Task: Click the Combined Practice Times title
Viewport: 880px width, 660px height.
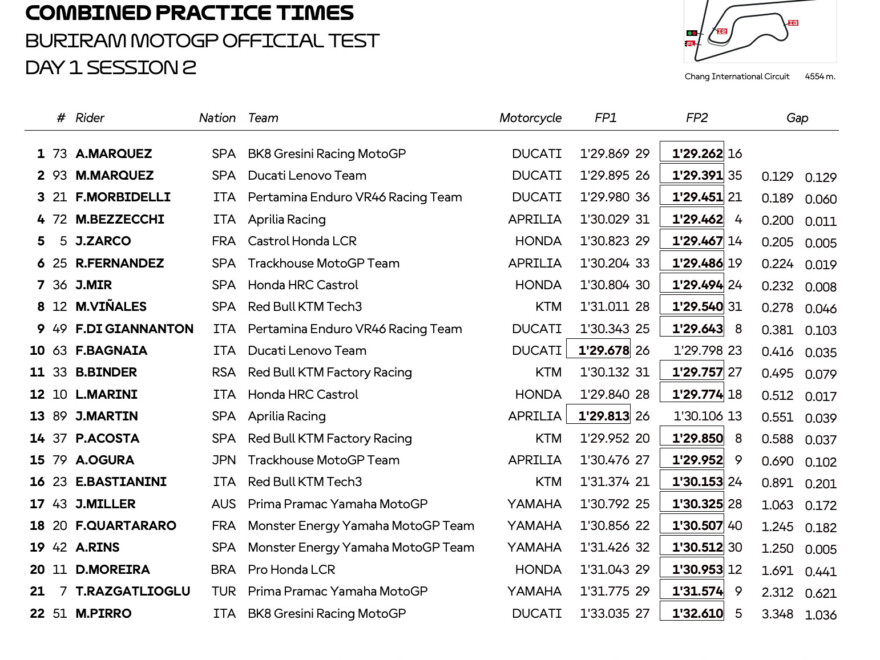Action: tap(189, 13)
